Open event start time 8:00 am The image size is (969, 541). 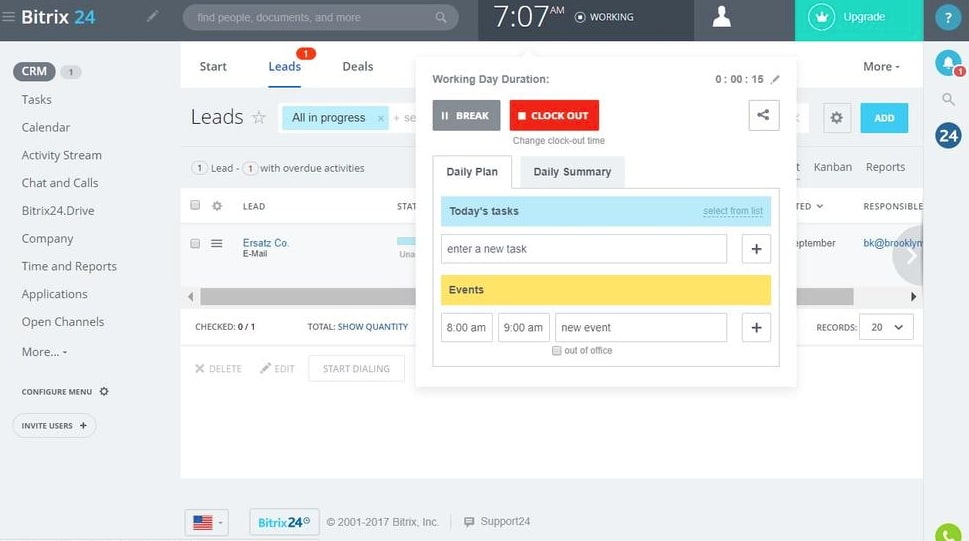[467, 328]
